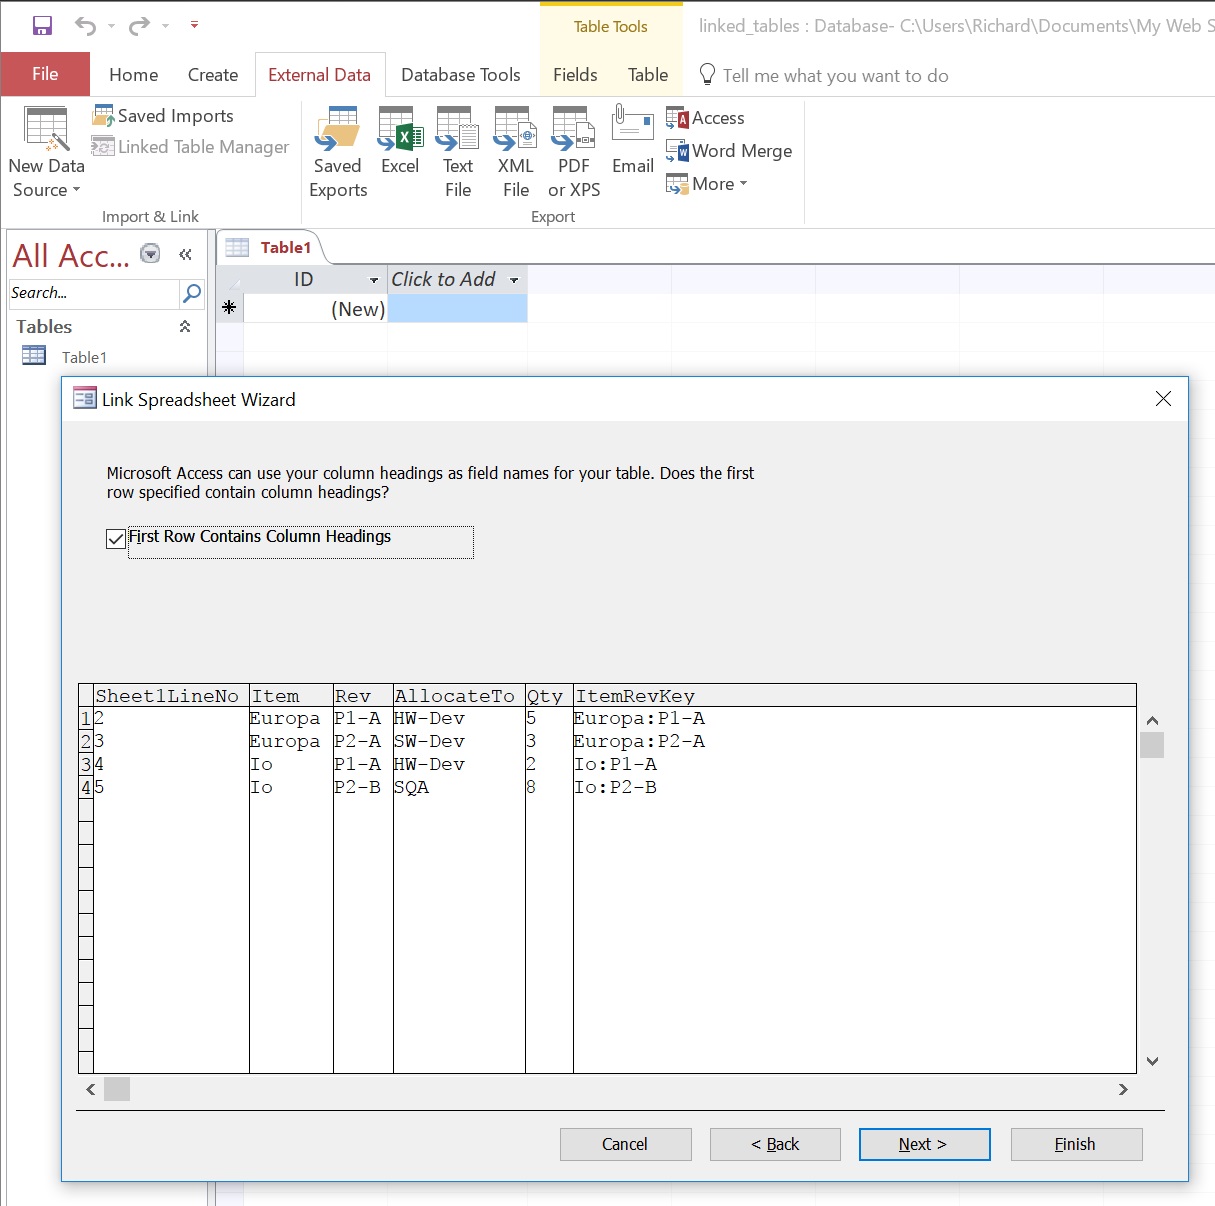1215x1206 pixels.
Task: Click the preview horizontal scroll right arrow
Action: 1123,1089
